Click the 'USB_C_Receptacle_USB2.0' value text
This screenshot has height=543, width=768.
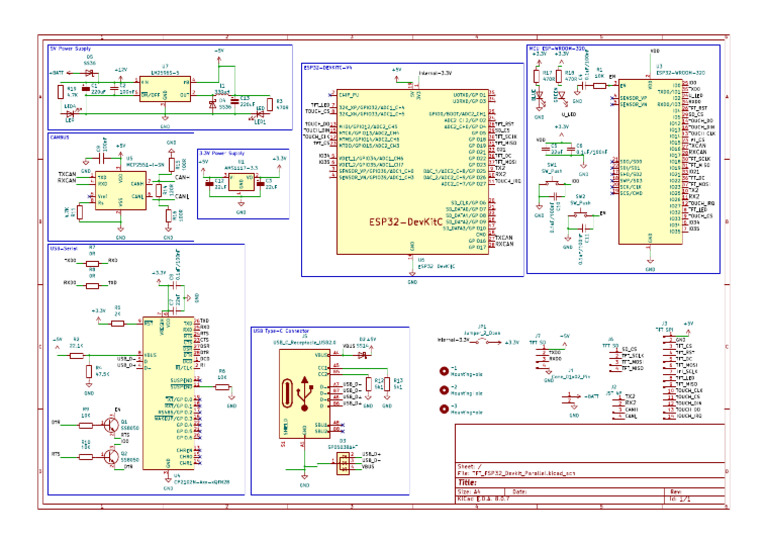click(x=305, y=343)
